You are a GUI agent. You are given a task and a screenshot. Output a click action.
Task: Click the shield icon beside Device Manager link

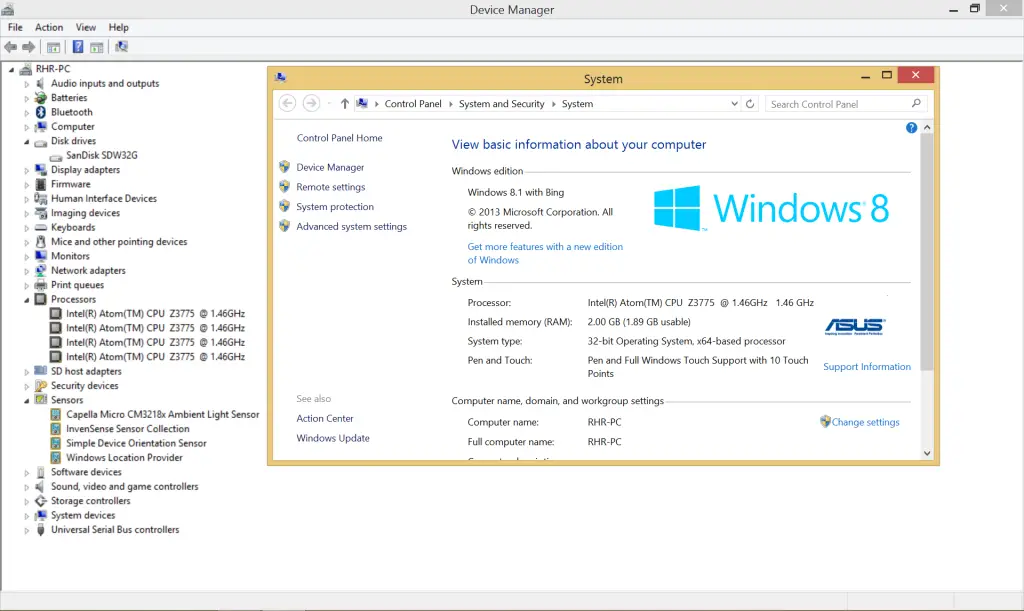click(x=284, y=167)
